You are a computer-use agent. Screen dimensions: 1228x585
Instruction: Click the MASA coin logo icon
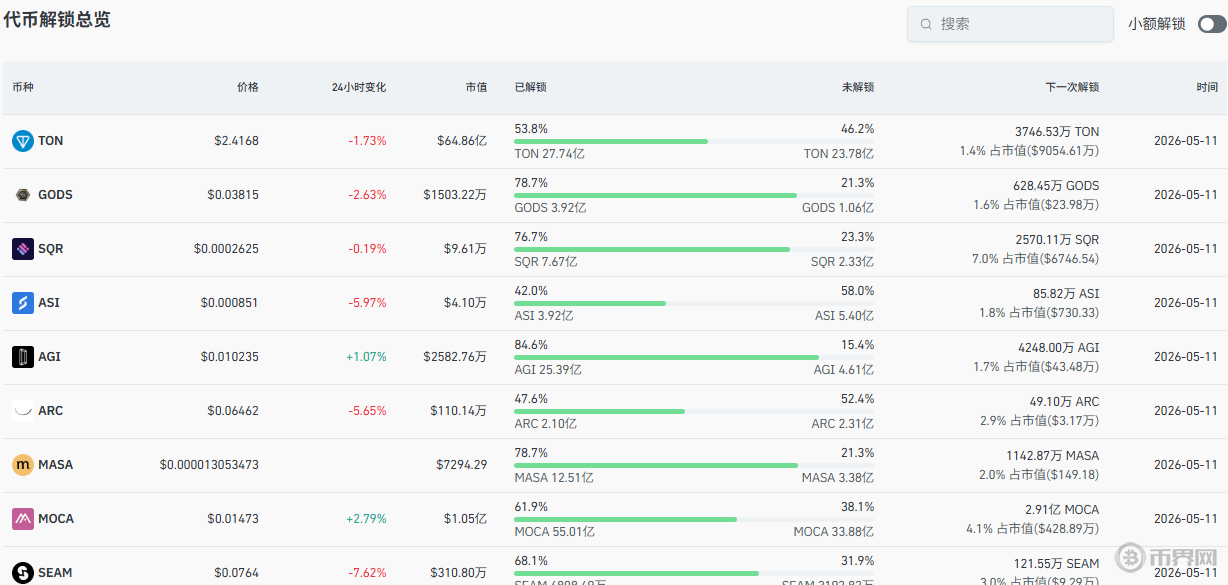23,465
